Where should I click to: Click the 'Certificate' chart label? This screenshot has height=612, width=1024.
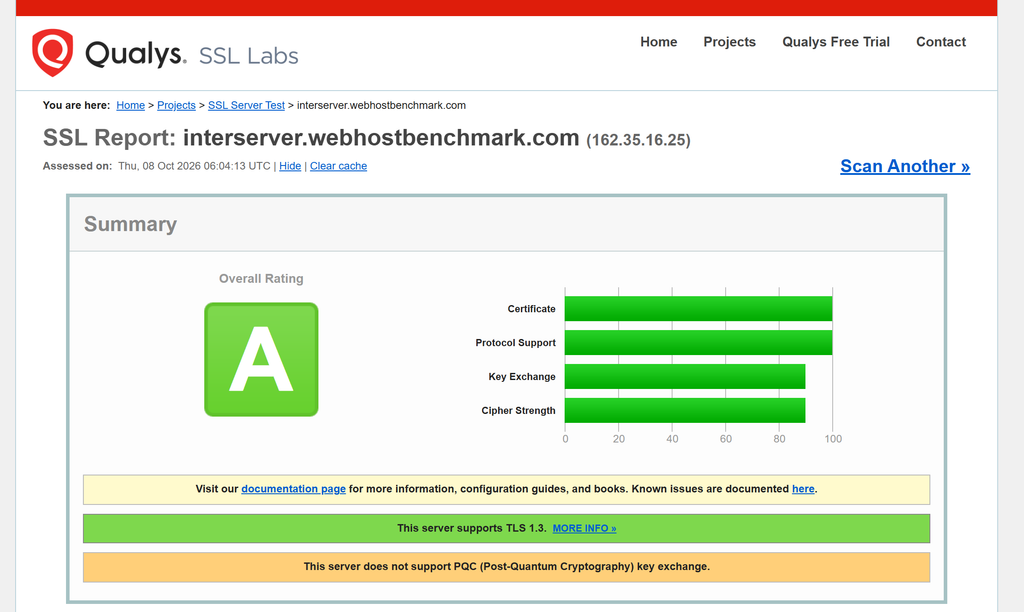(532, 309)
